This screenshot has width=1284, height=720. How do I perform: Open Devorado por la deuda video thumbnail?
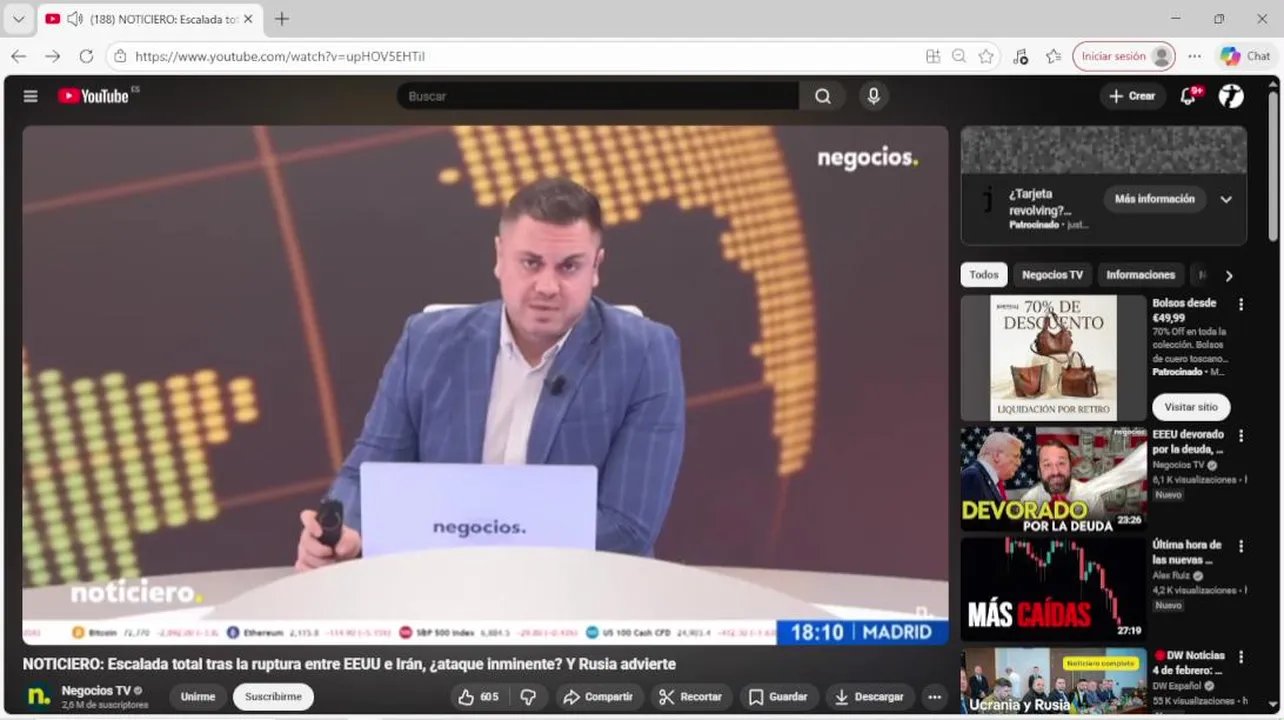point(1054,479)
